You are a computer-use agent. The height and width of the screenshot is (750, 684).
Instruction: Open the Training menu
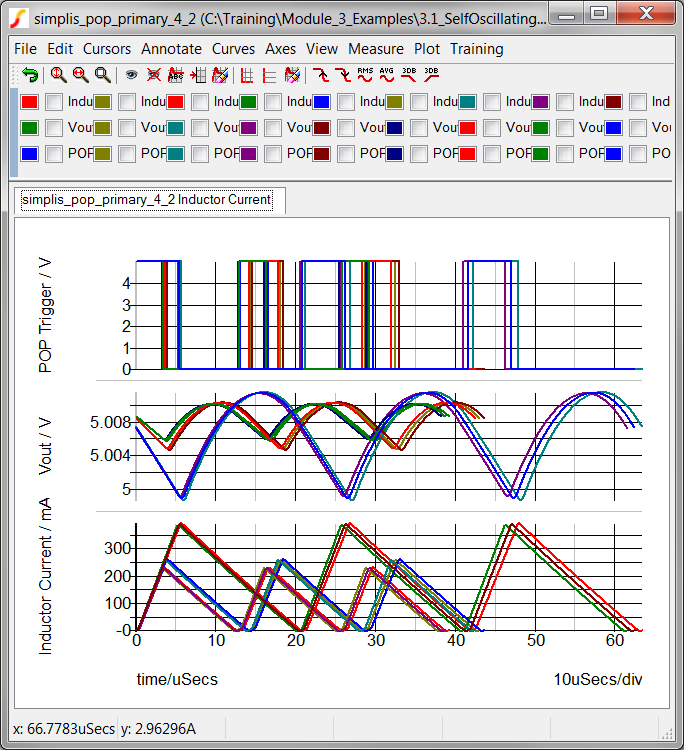(477, 49)
